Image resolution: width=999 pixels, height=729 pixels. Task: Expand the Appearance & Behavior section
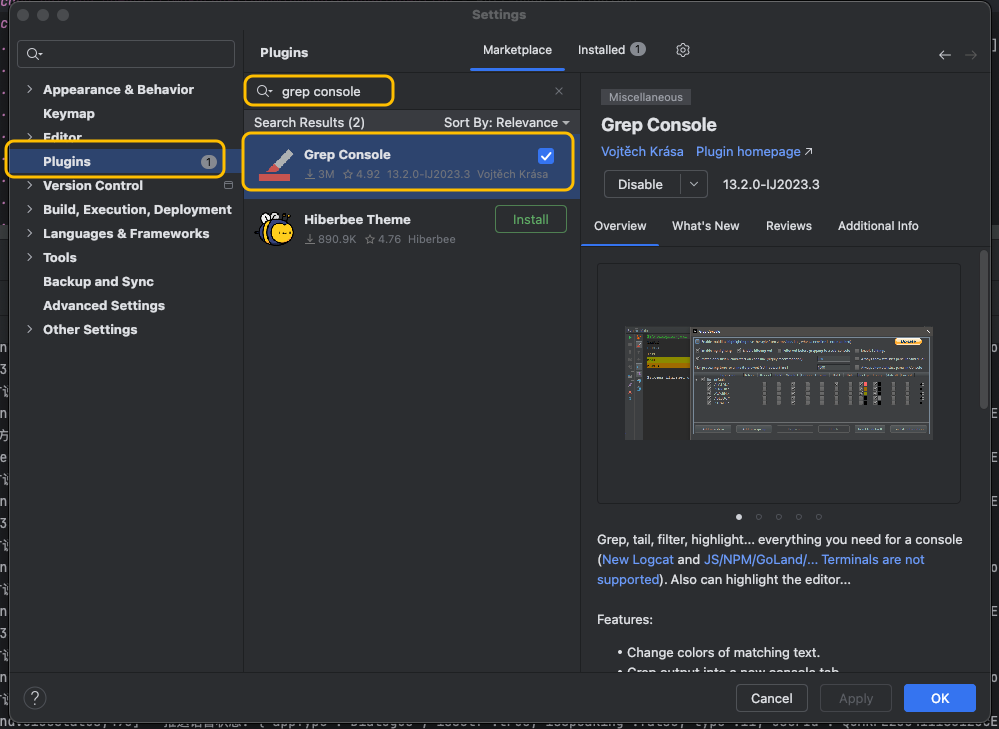[29, 89]
